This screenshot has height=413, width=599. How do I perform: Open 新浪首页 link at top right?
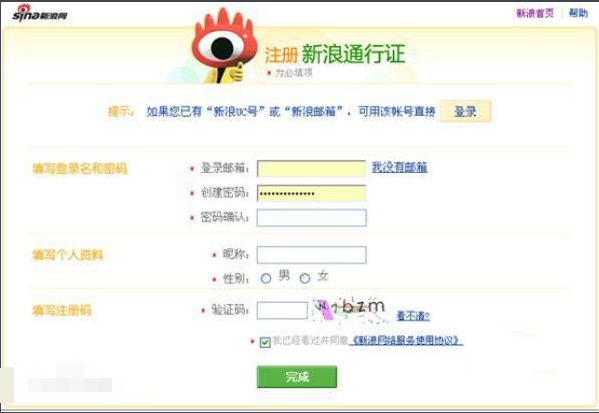pos(535,13)
